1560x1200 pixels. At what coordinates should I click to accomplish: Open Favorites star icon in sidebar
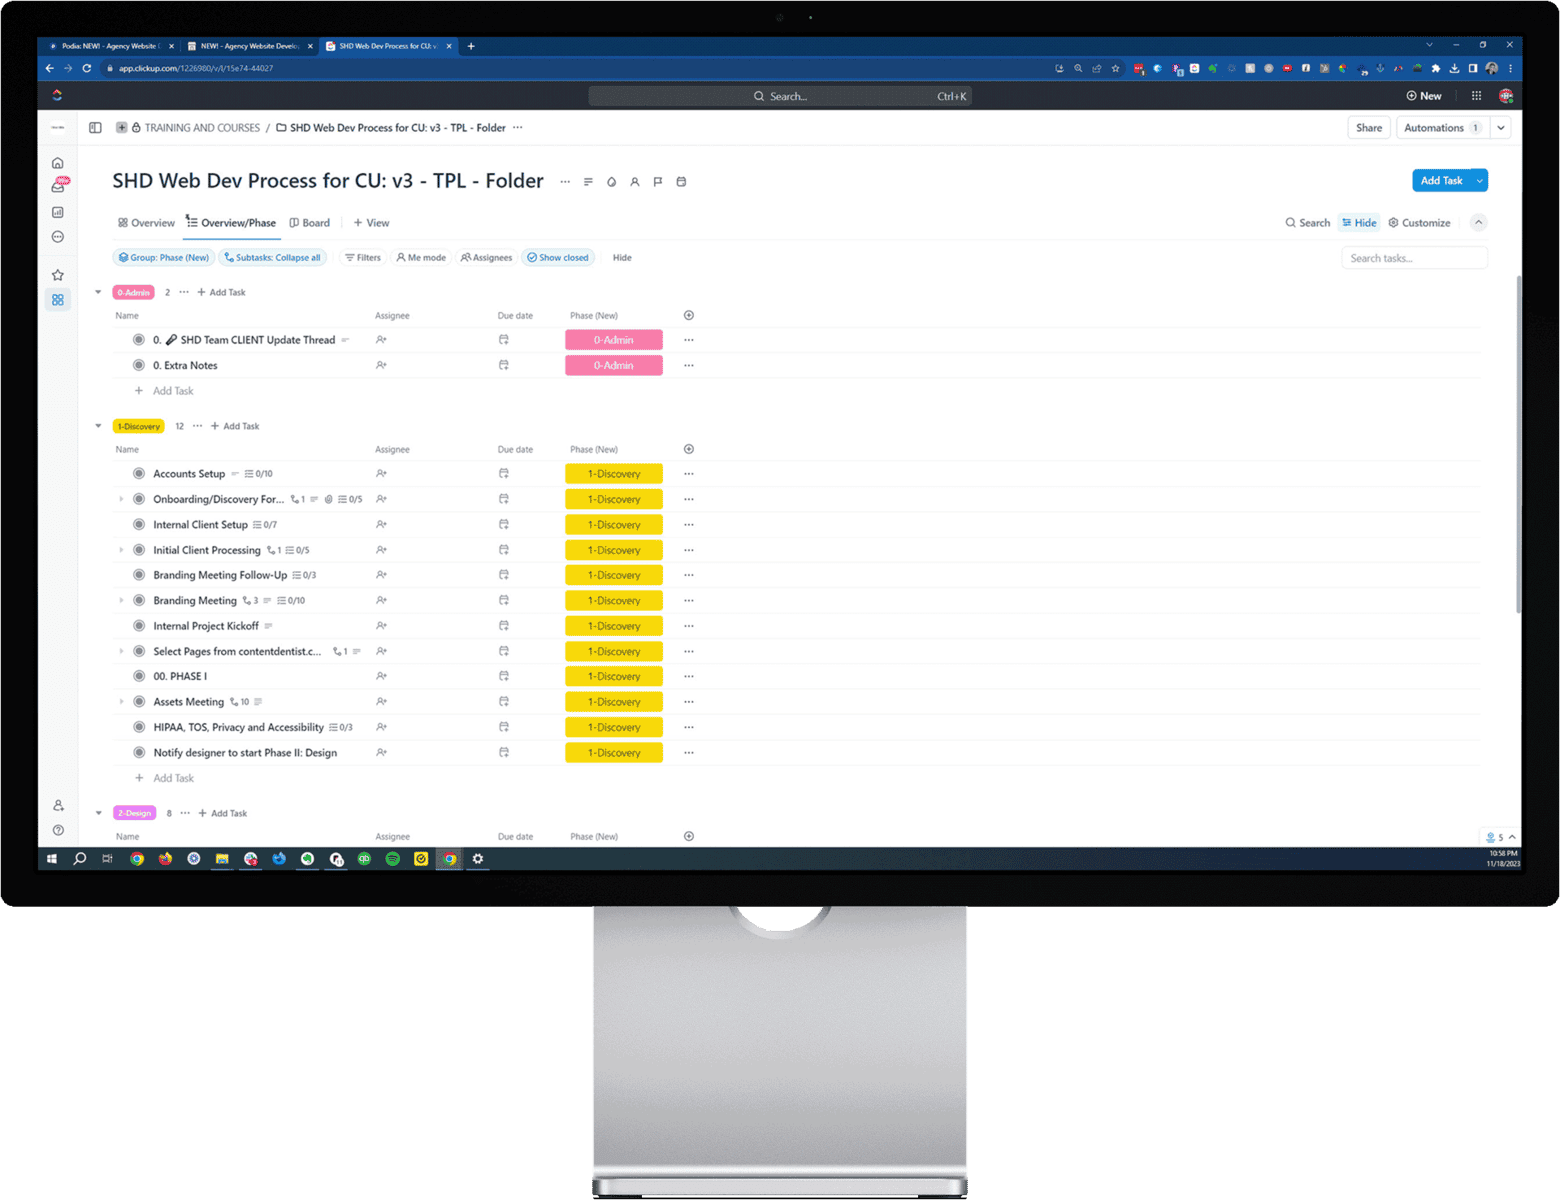tap(58, 275)
